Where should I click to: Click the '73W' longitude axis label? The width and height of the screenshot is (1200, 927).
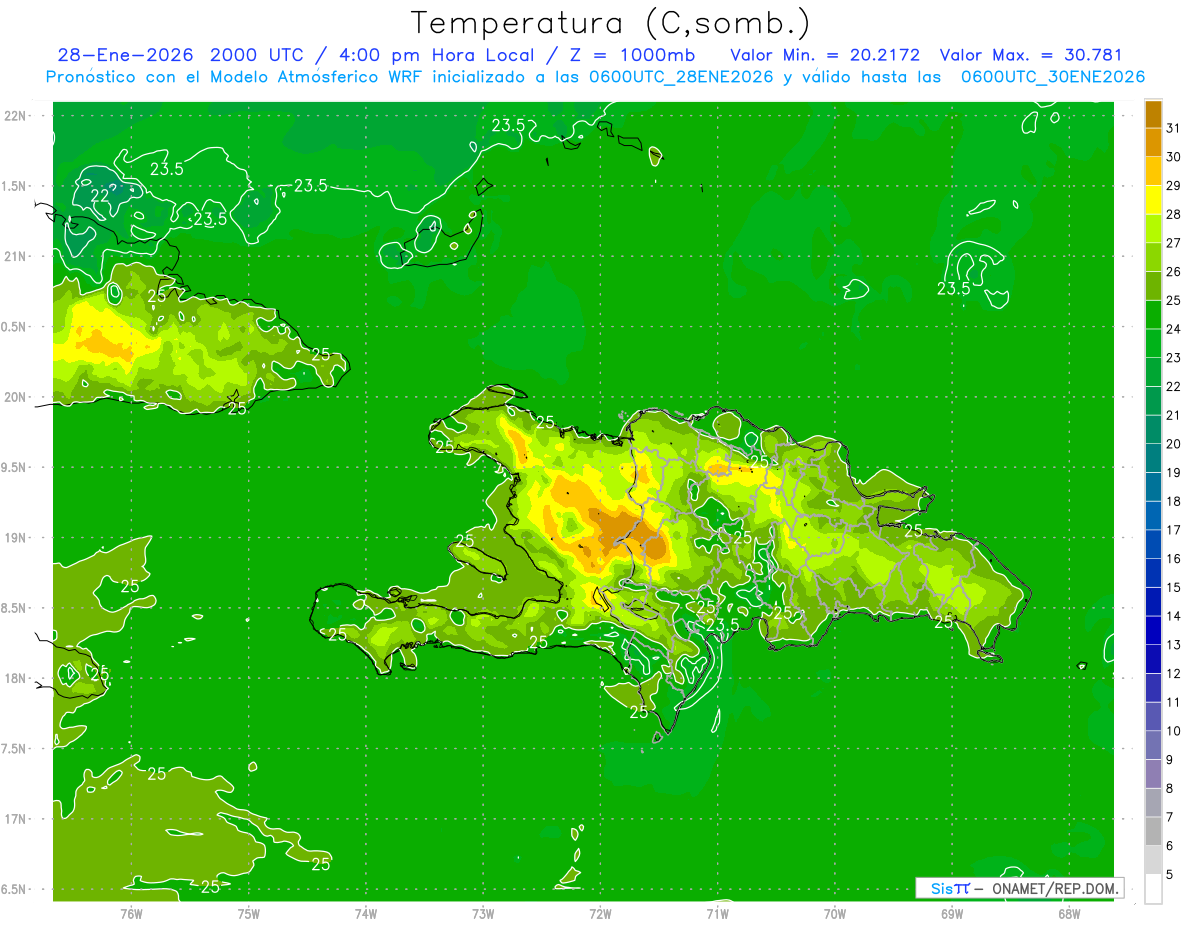pos(484,913)
